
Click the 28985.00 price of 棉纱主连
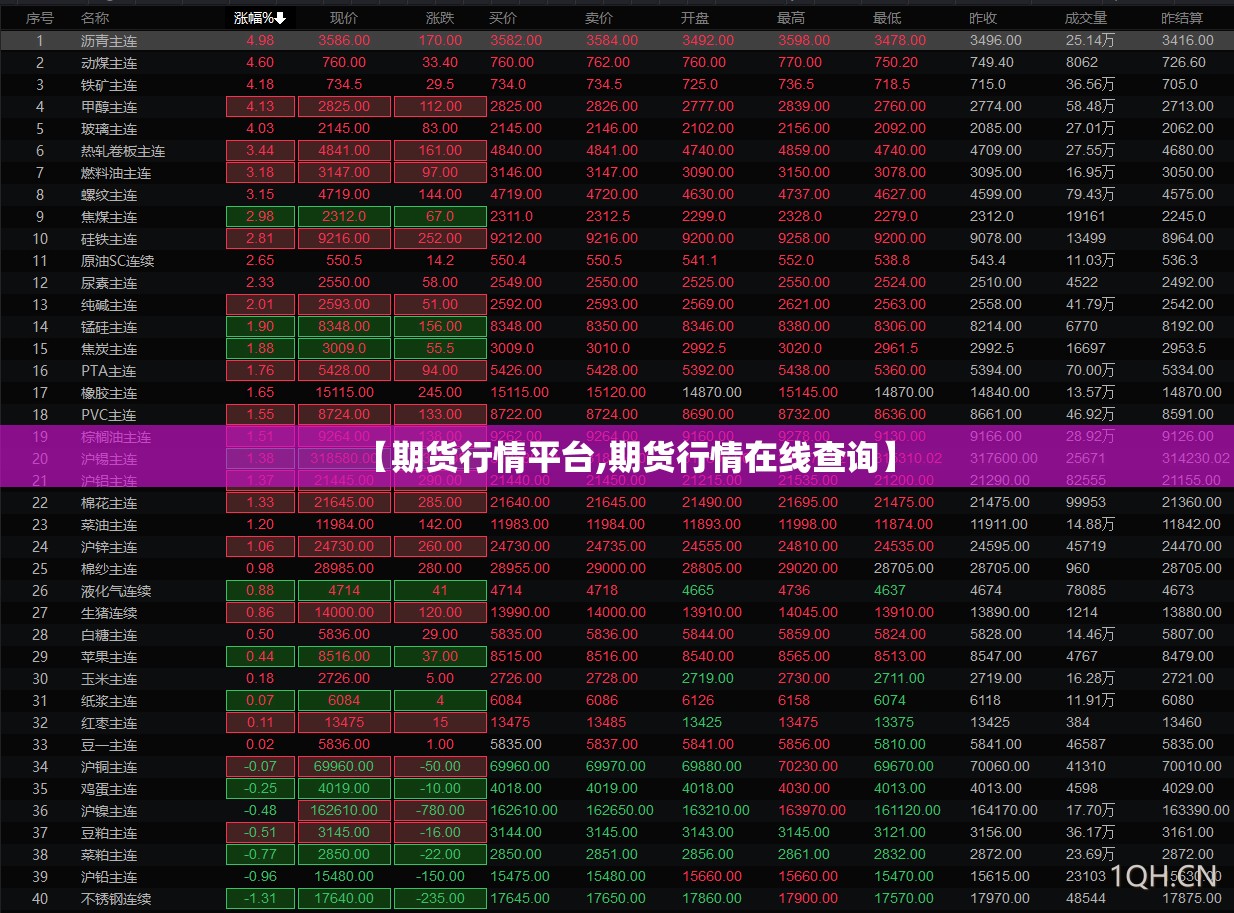344,569
